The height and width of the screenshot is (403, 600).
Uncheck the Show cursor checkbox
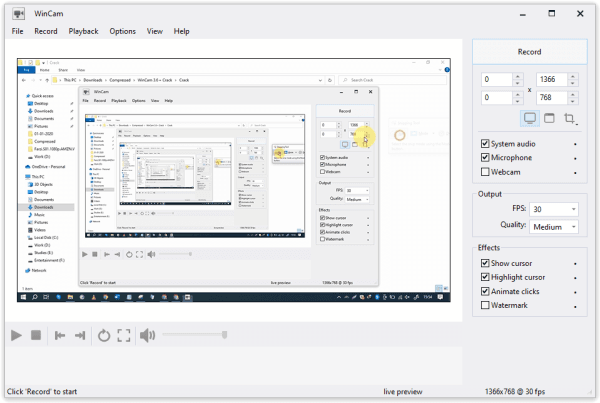(x=485, y=263)
